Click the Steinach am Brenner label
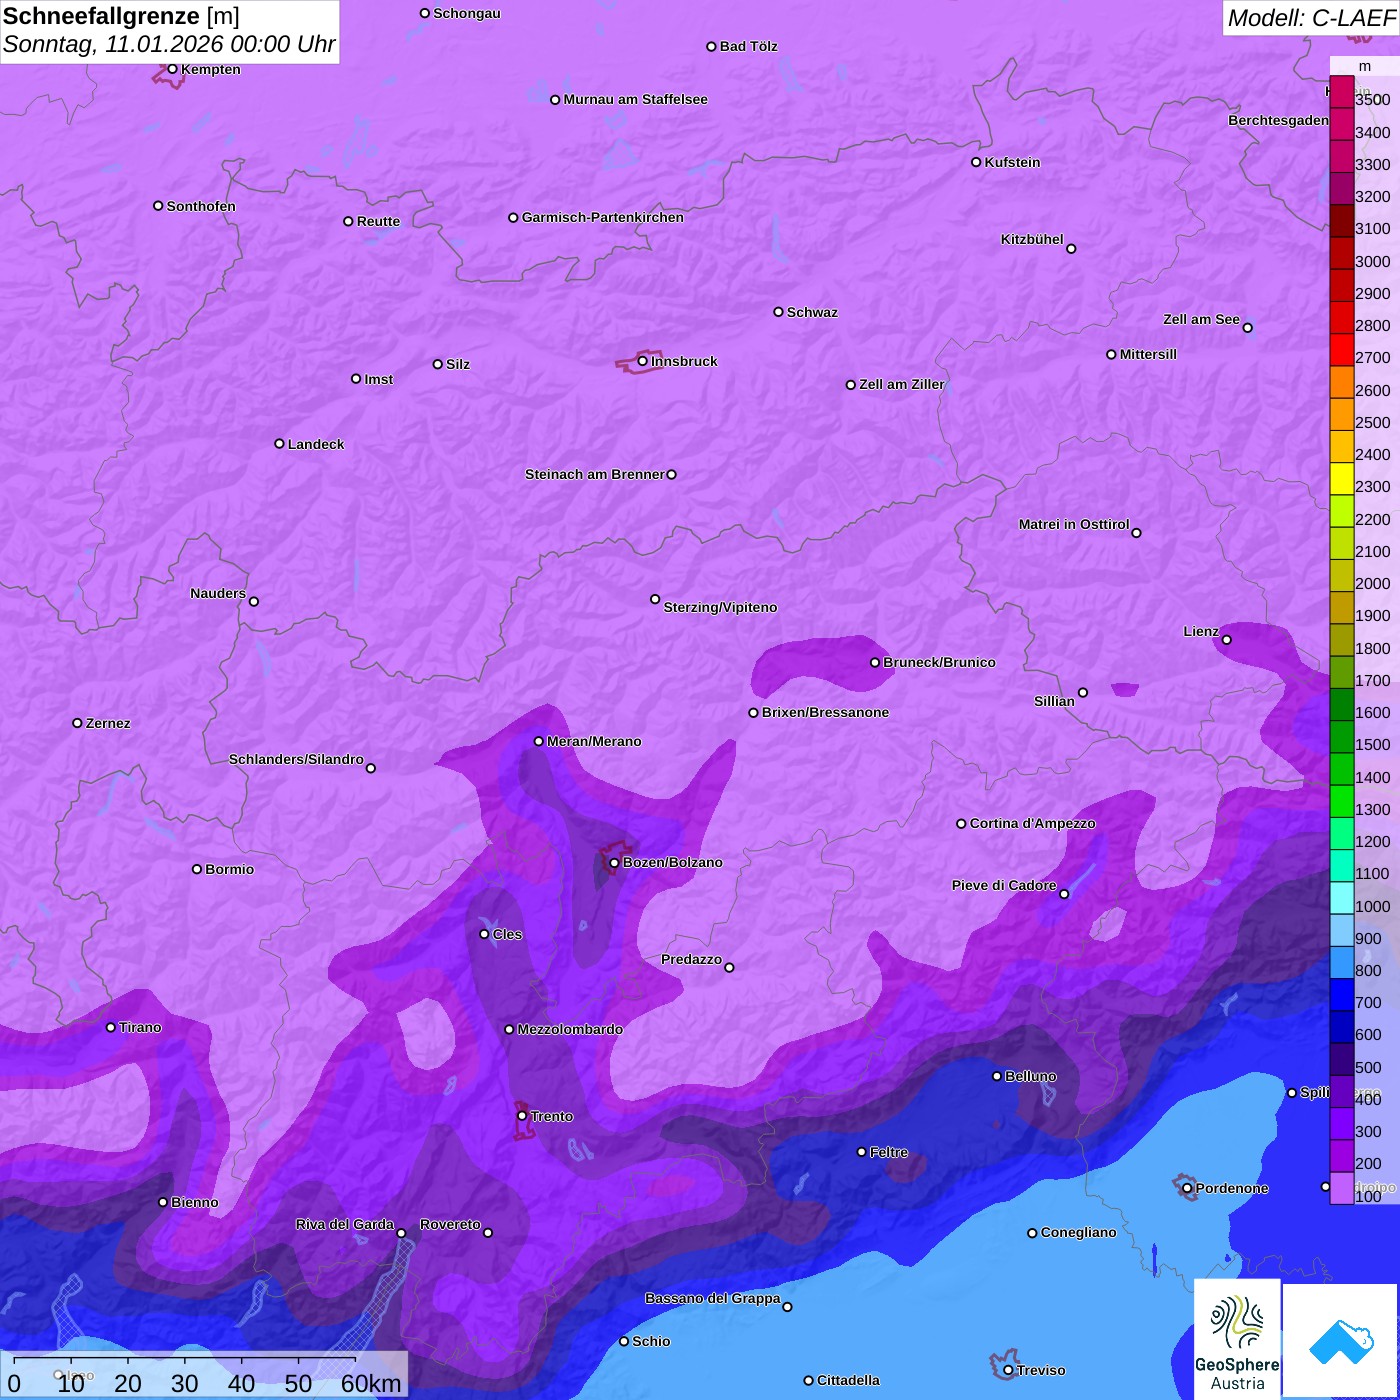Screen dimensions: 1400x1400 click(x=594, y=474)
